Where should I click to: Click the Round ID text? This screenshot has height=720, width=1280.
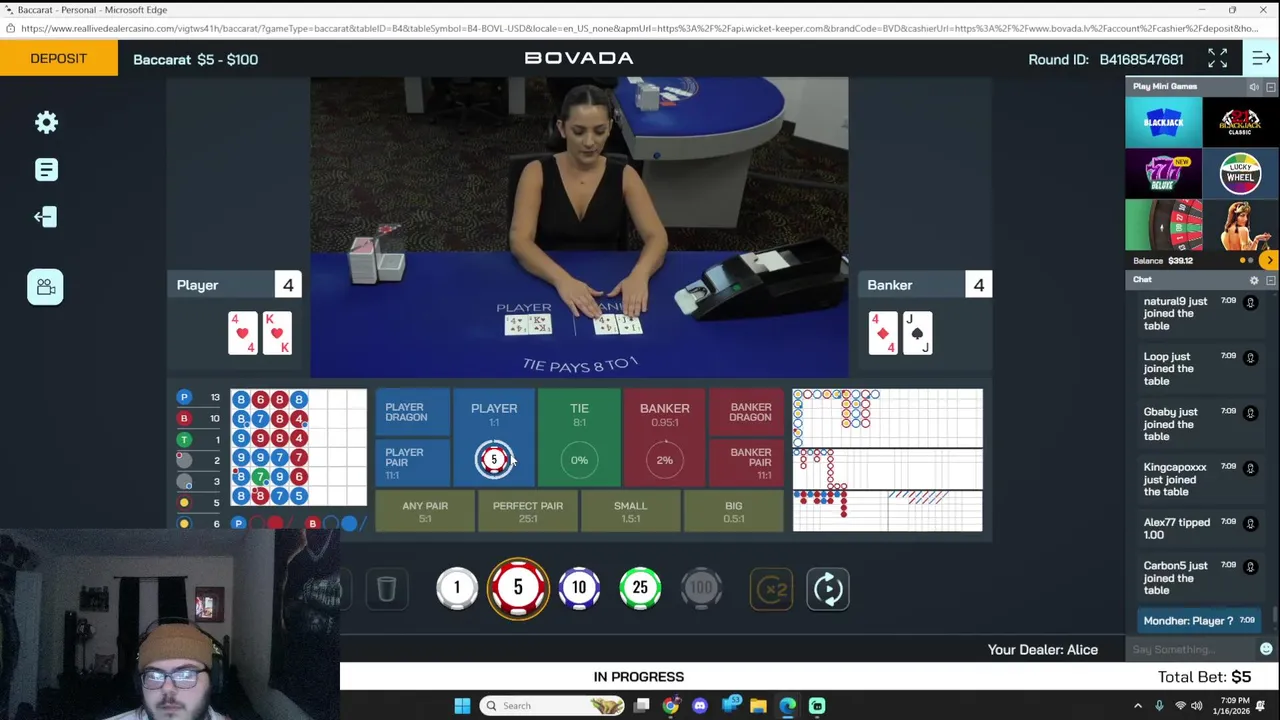click(1106, 60)
